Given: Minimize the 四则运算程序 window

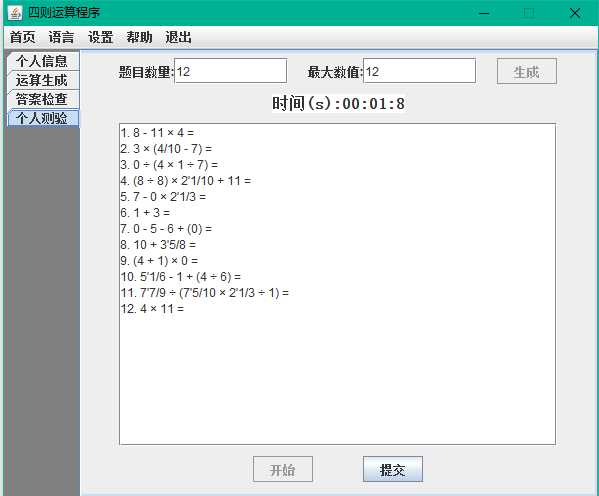Looking at the screenshot, I should tap(484, 13).
